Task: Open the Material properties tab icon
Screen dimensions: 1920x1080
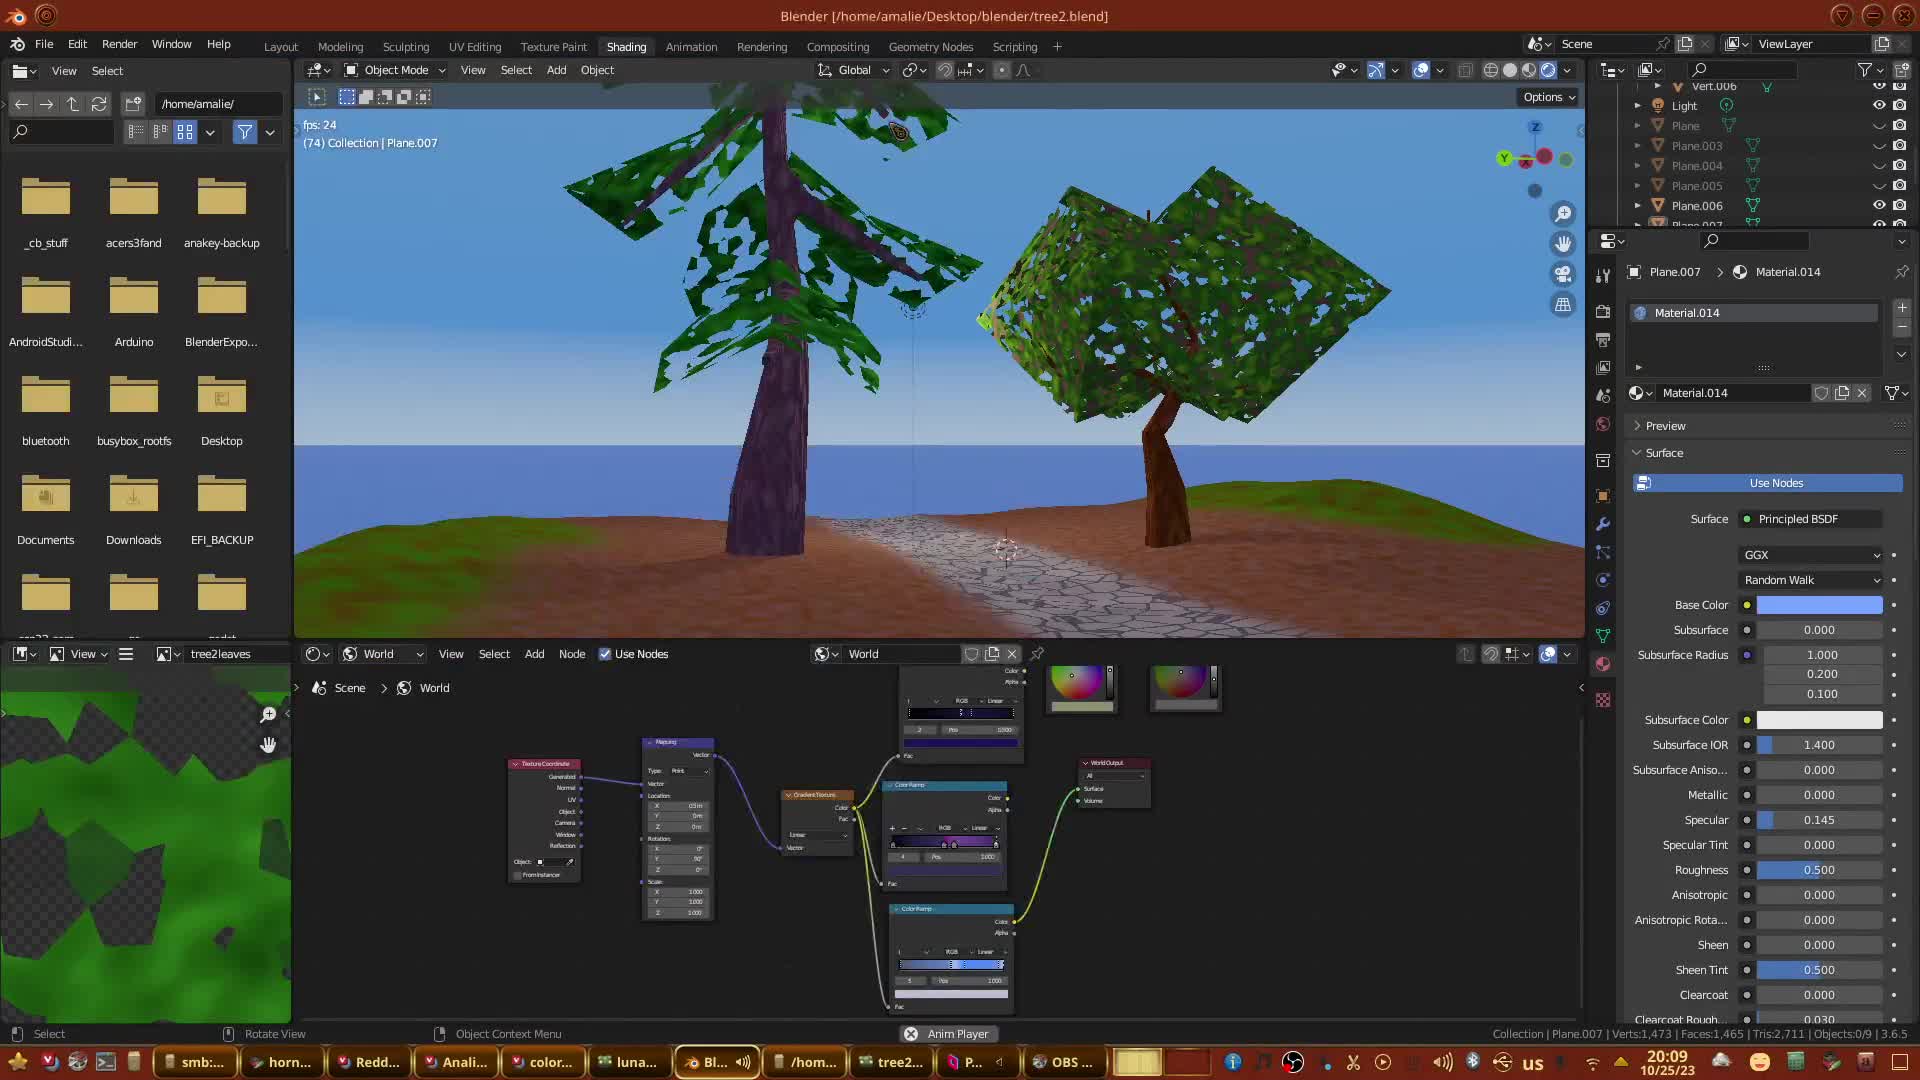Action: point(1603,664)
